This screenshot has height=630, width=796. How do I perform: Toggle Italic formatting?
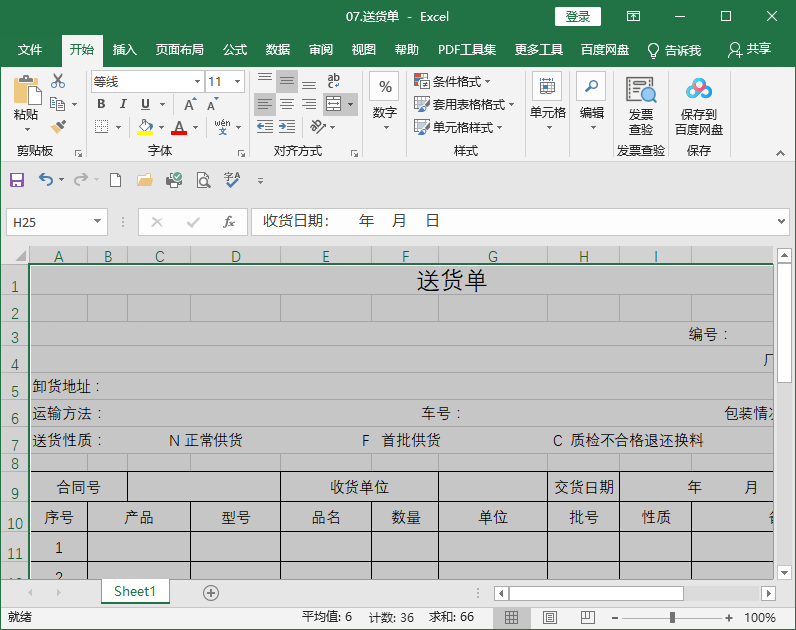pos(123,104)
